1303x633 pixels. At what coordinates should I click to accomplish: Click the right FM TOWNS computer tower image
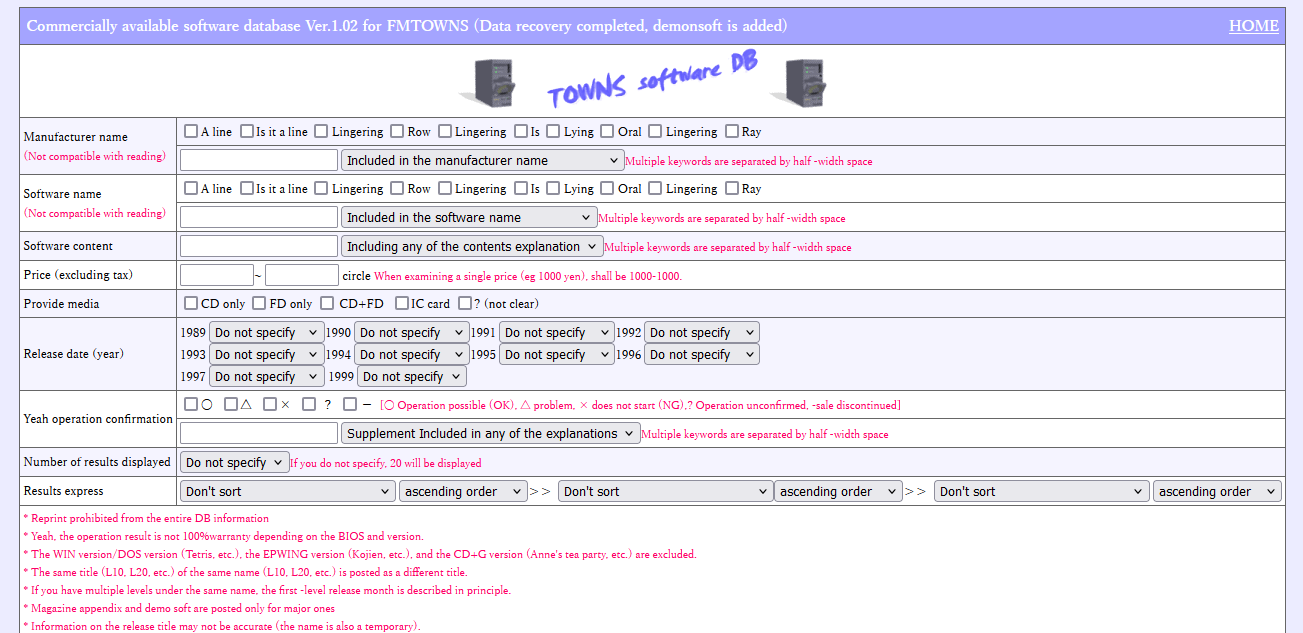[x=798, y=82]
